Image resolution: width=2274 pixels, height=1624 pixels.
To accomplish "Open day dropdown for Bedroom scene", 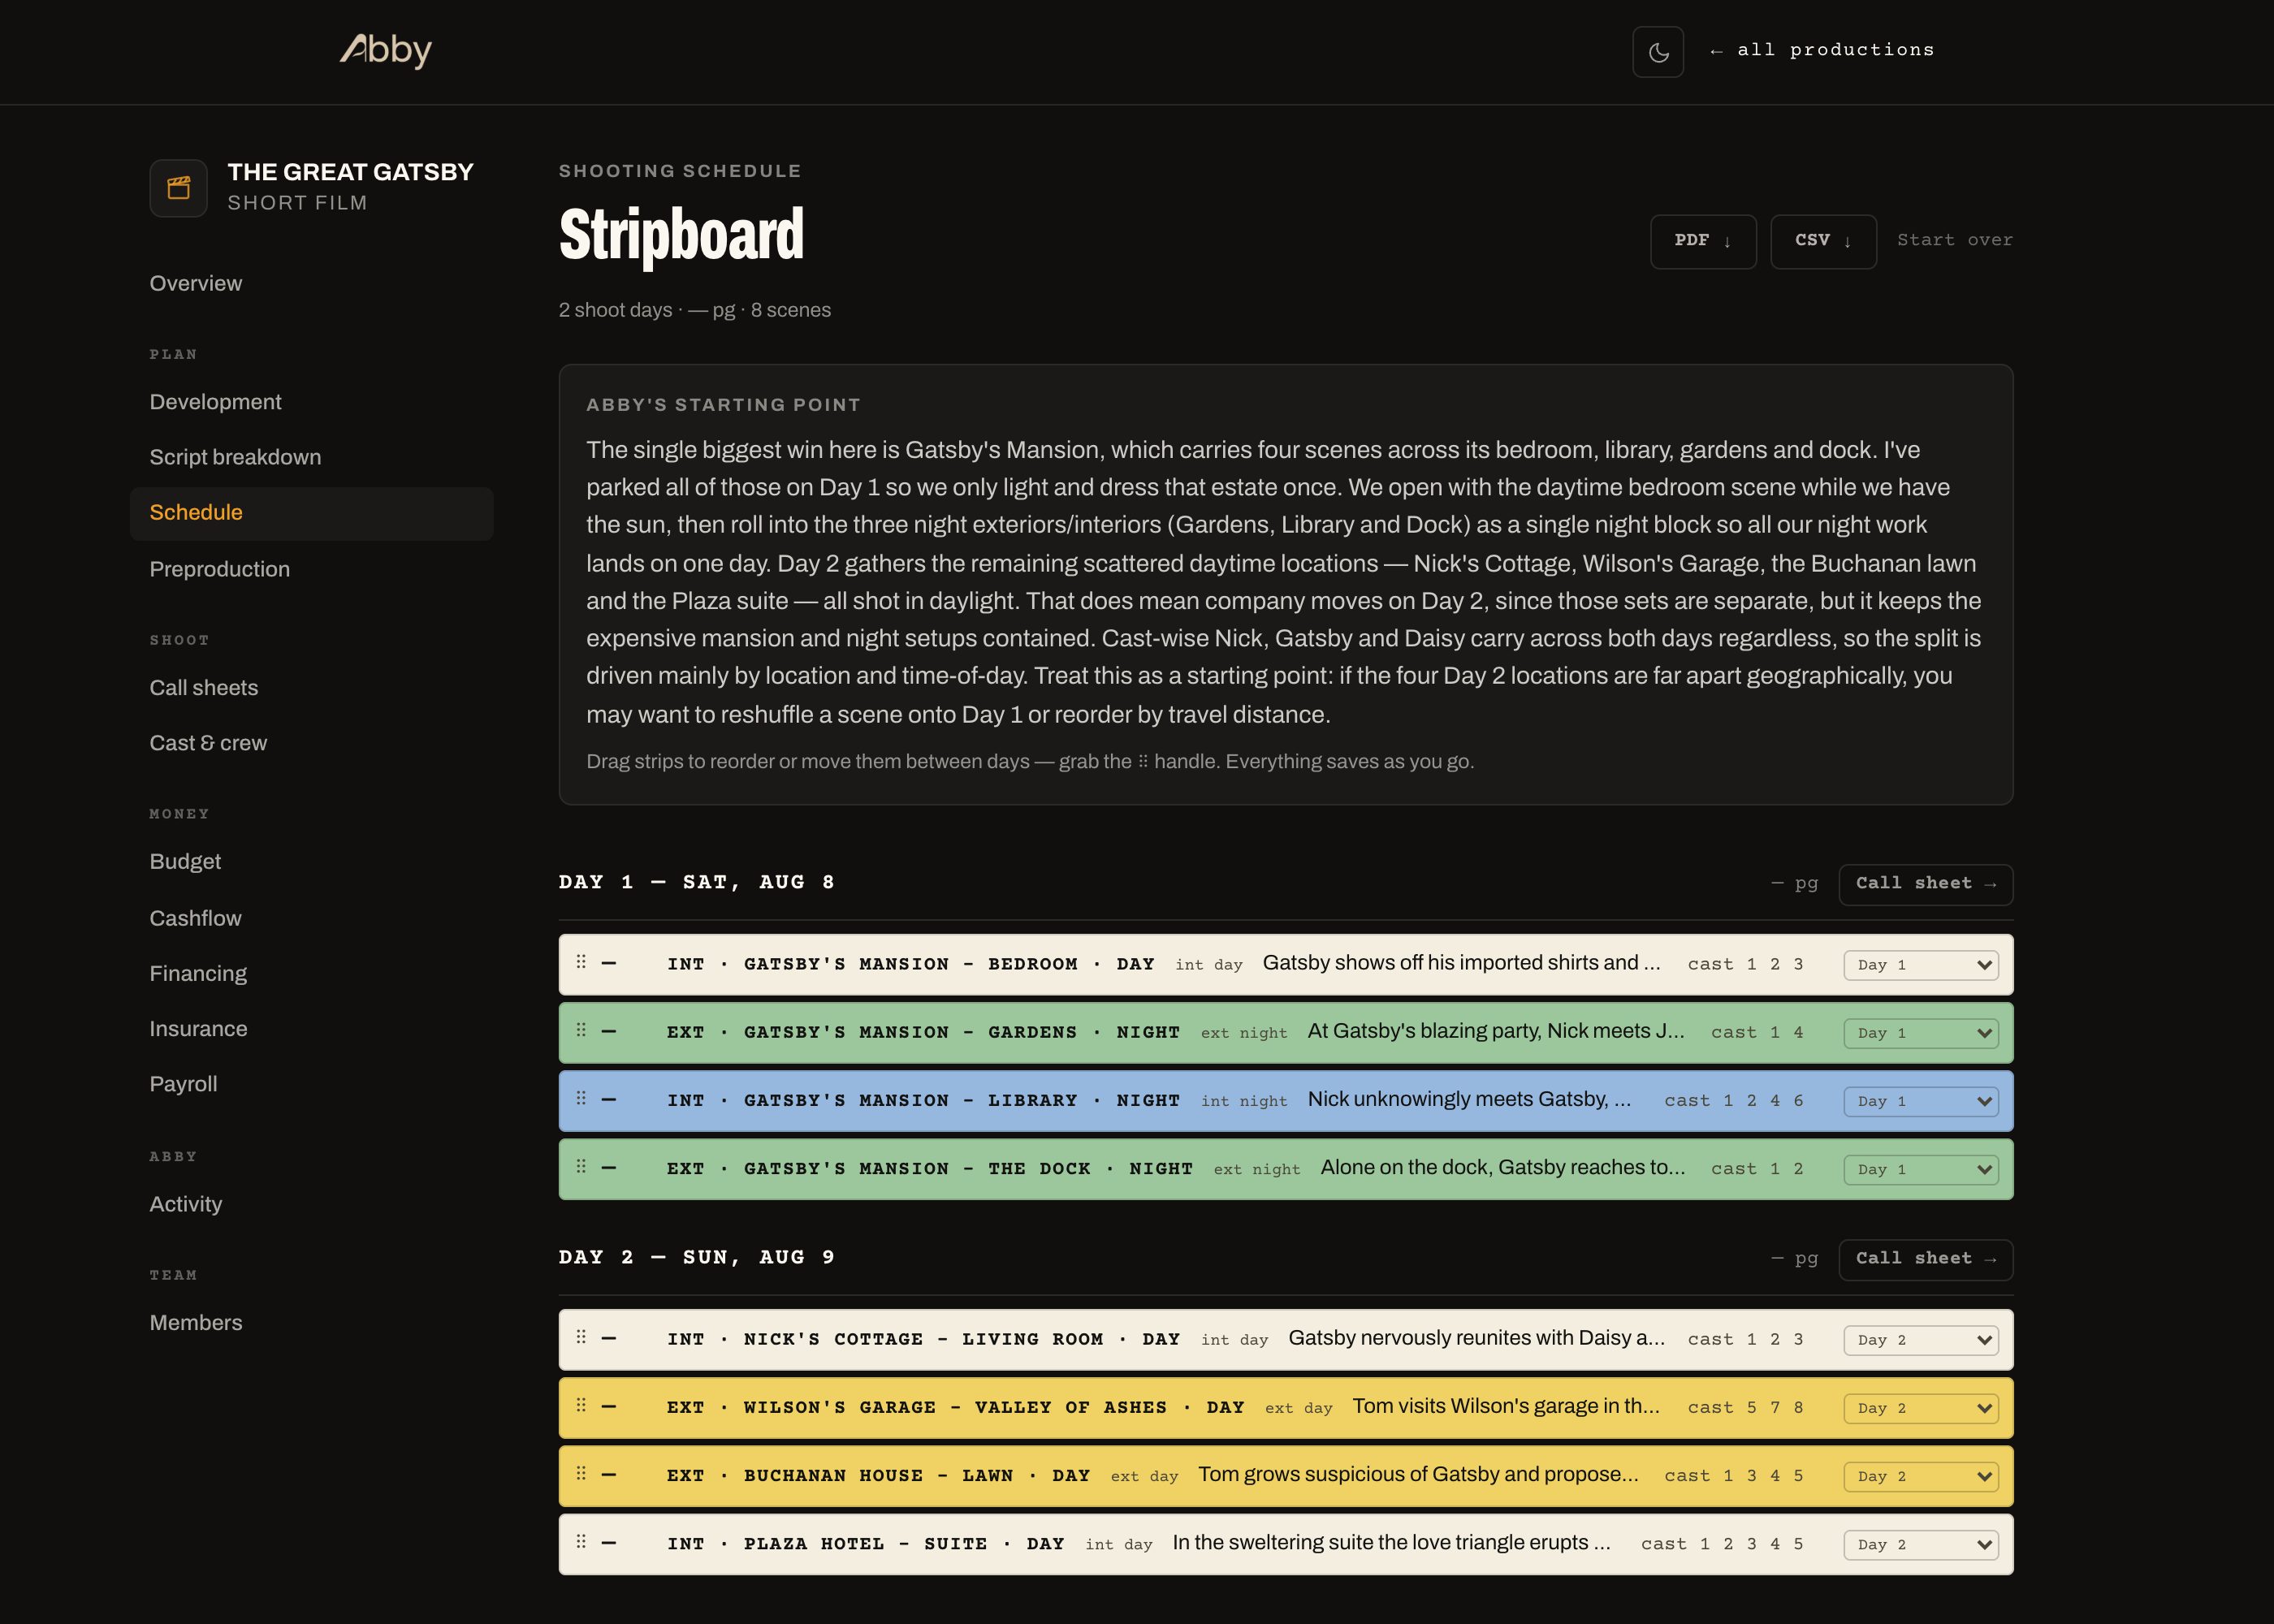I will tap(1921, 965).
